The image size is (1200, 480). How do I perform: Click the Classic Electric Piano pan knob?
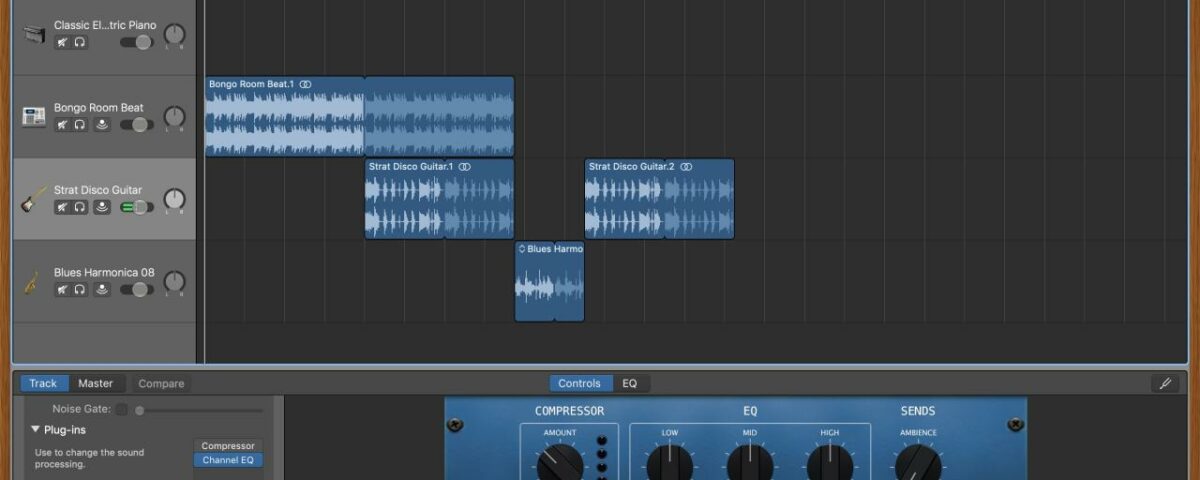175,36
